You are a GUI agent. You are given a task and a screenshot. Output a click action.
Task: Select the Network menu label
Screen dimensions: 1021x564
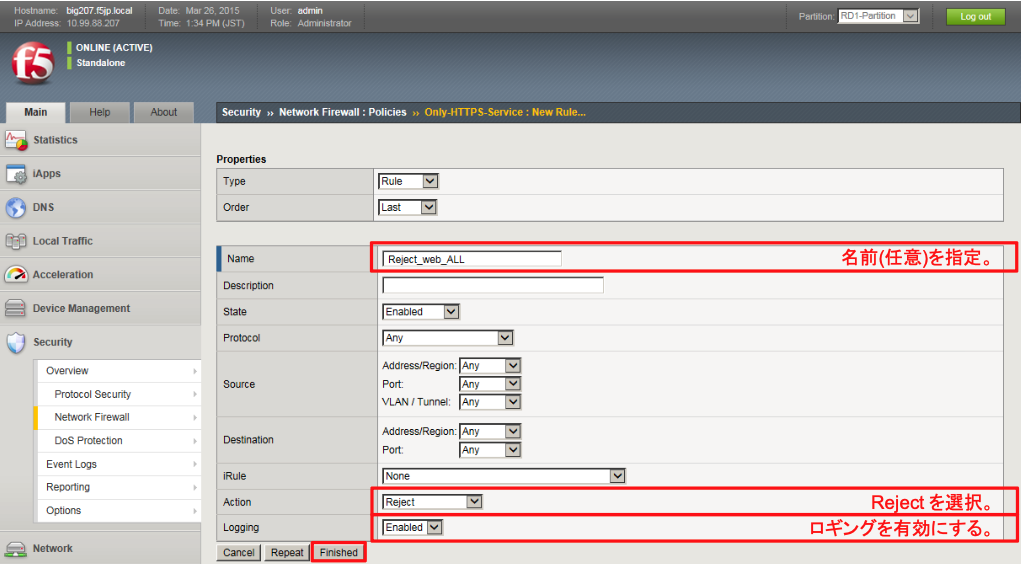tap(53, 548)
